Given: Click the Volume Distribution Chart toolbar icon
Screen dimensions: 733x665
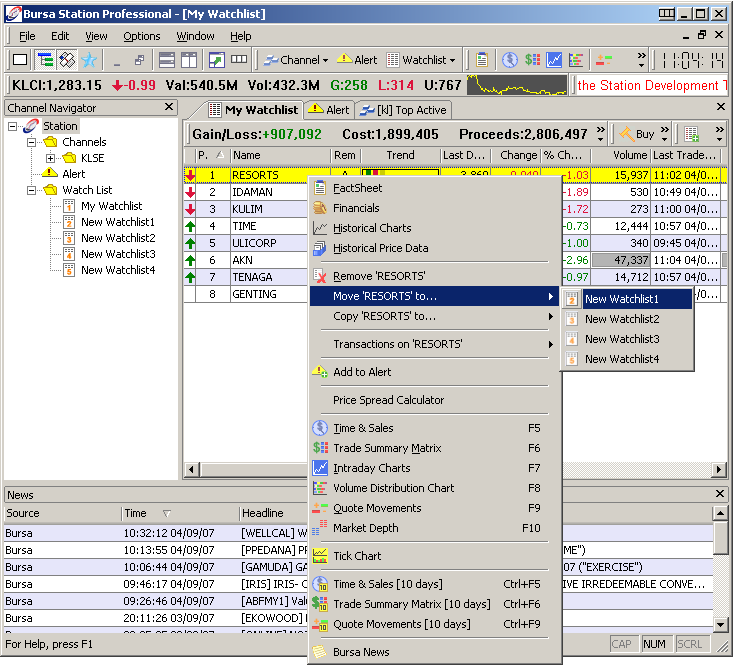Looking at the screenshot, I should click(x=576, y=60).
